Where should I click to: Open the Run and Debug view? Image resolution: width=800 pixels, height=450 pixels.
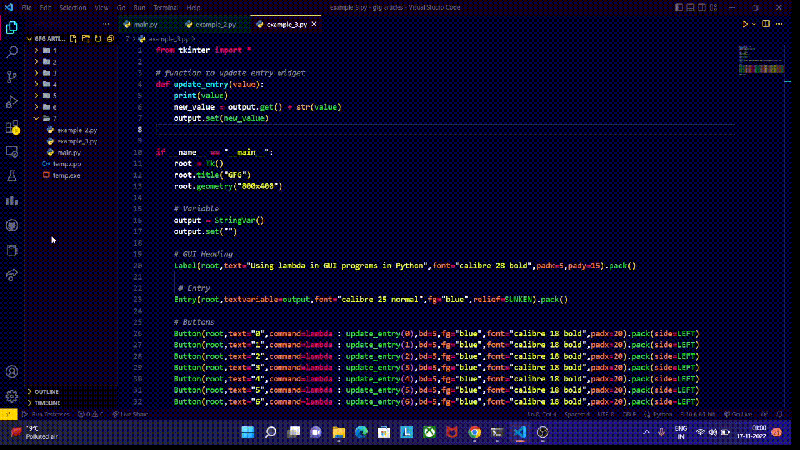(x=12, y=102)
